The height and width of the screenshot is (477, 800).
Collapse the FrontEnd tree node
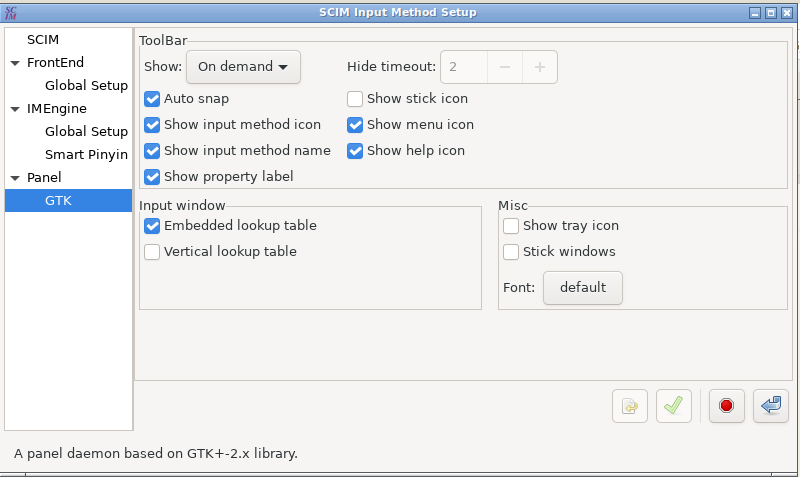coord(15,63)
